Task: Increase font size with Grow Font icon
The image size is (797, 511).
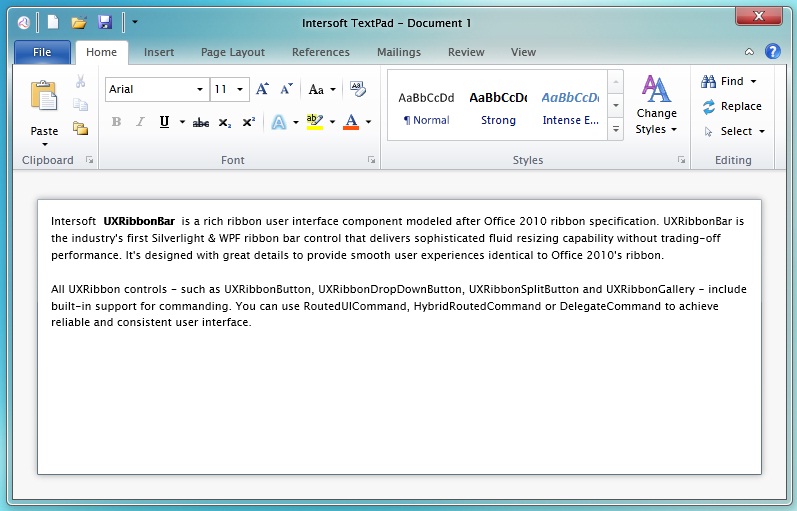Action: click(x=262, y=89)
